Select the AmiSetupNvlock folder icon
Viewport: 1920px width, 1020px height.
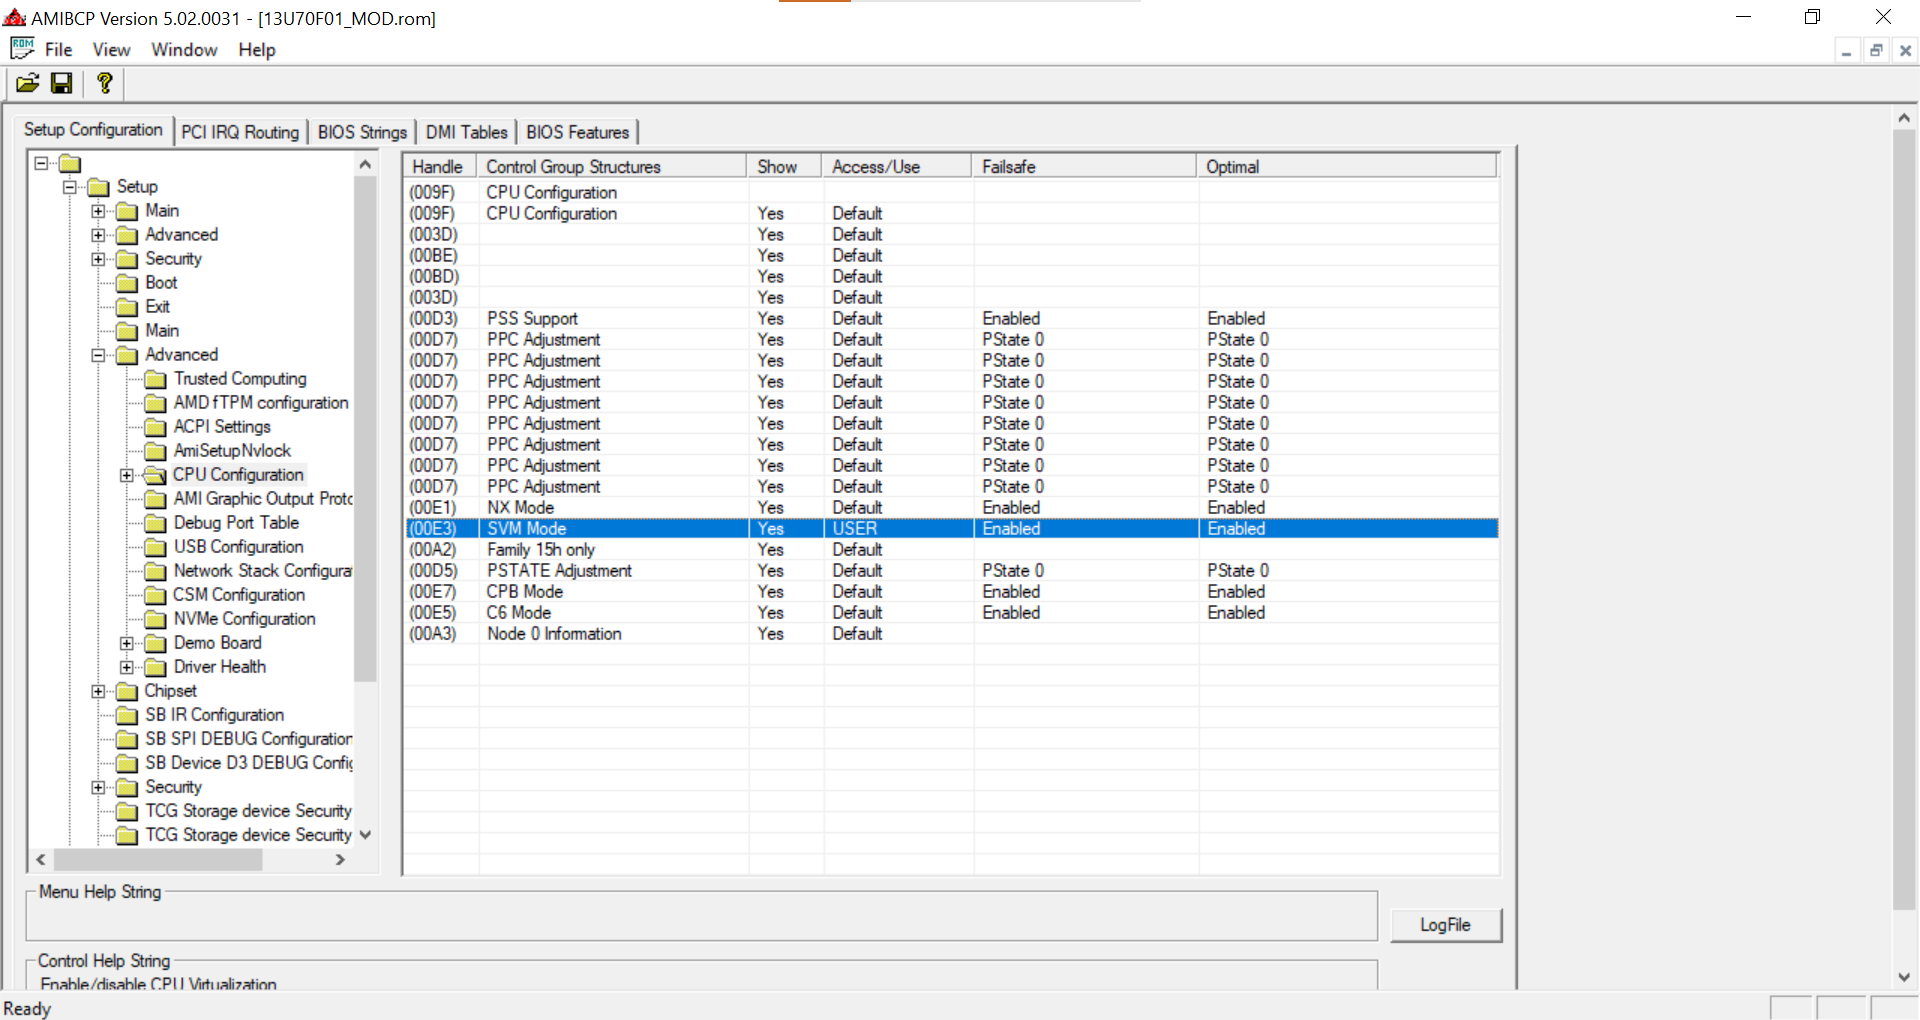point(155,451)
